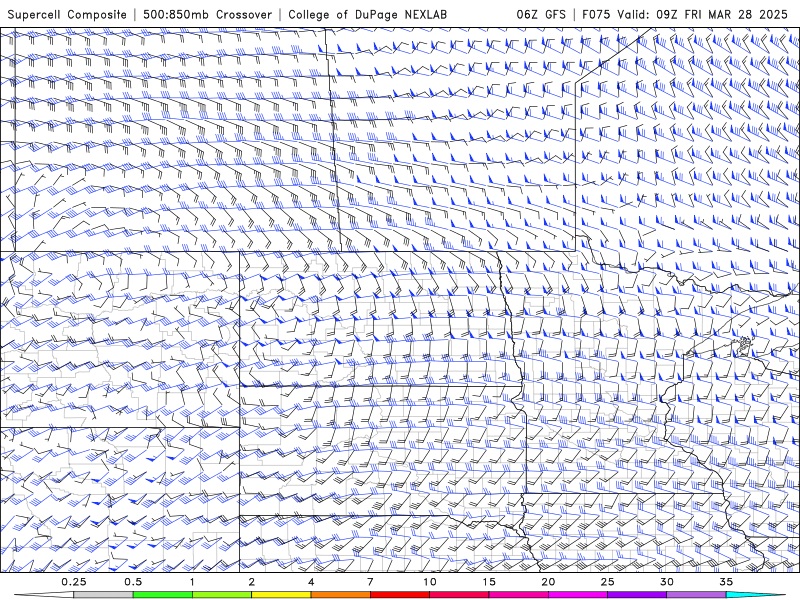800x600 pixels.
Task: Click the colorbar label 10
Action: [x=430, y=582]
